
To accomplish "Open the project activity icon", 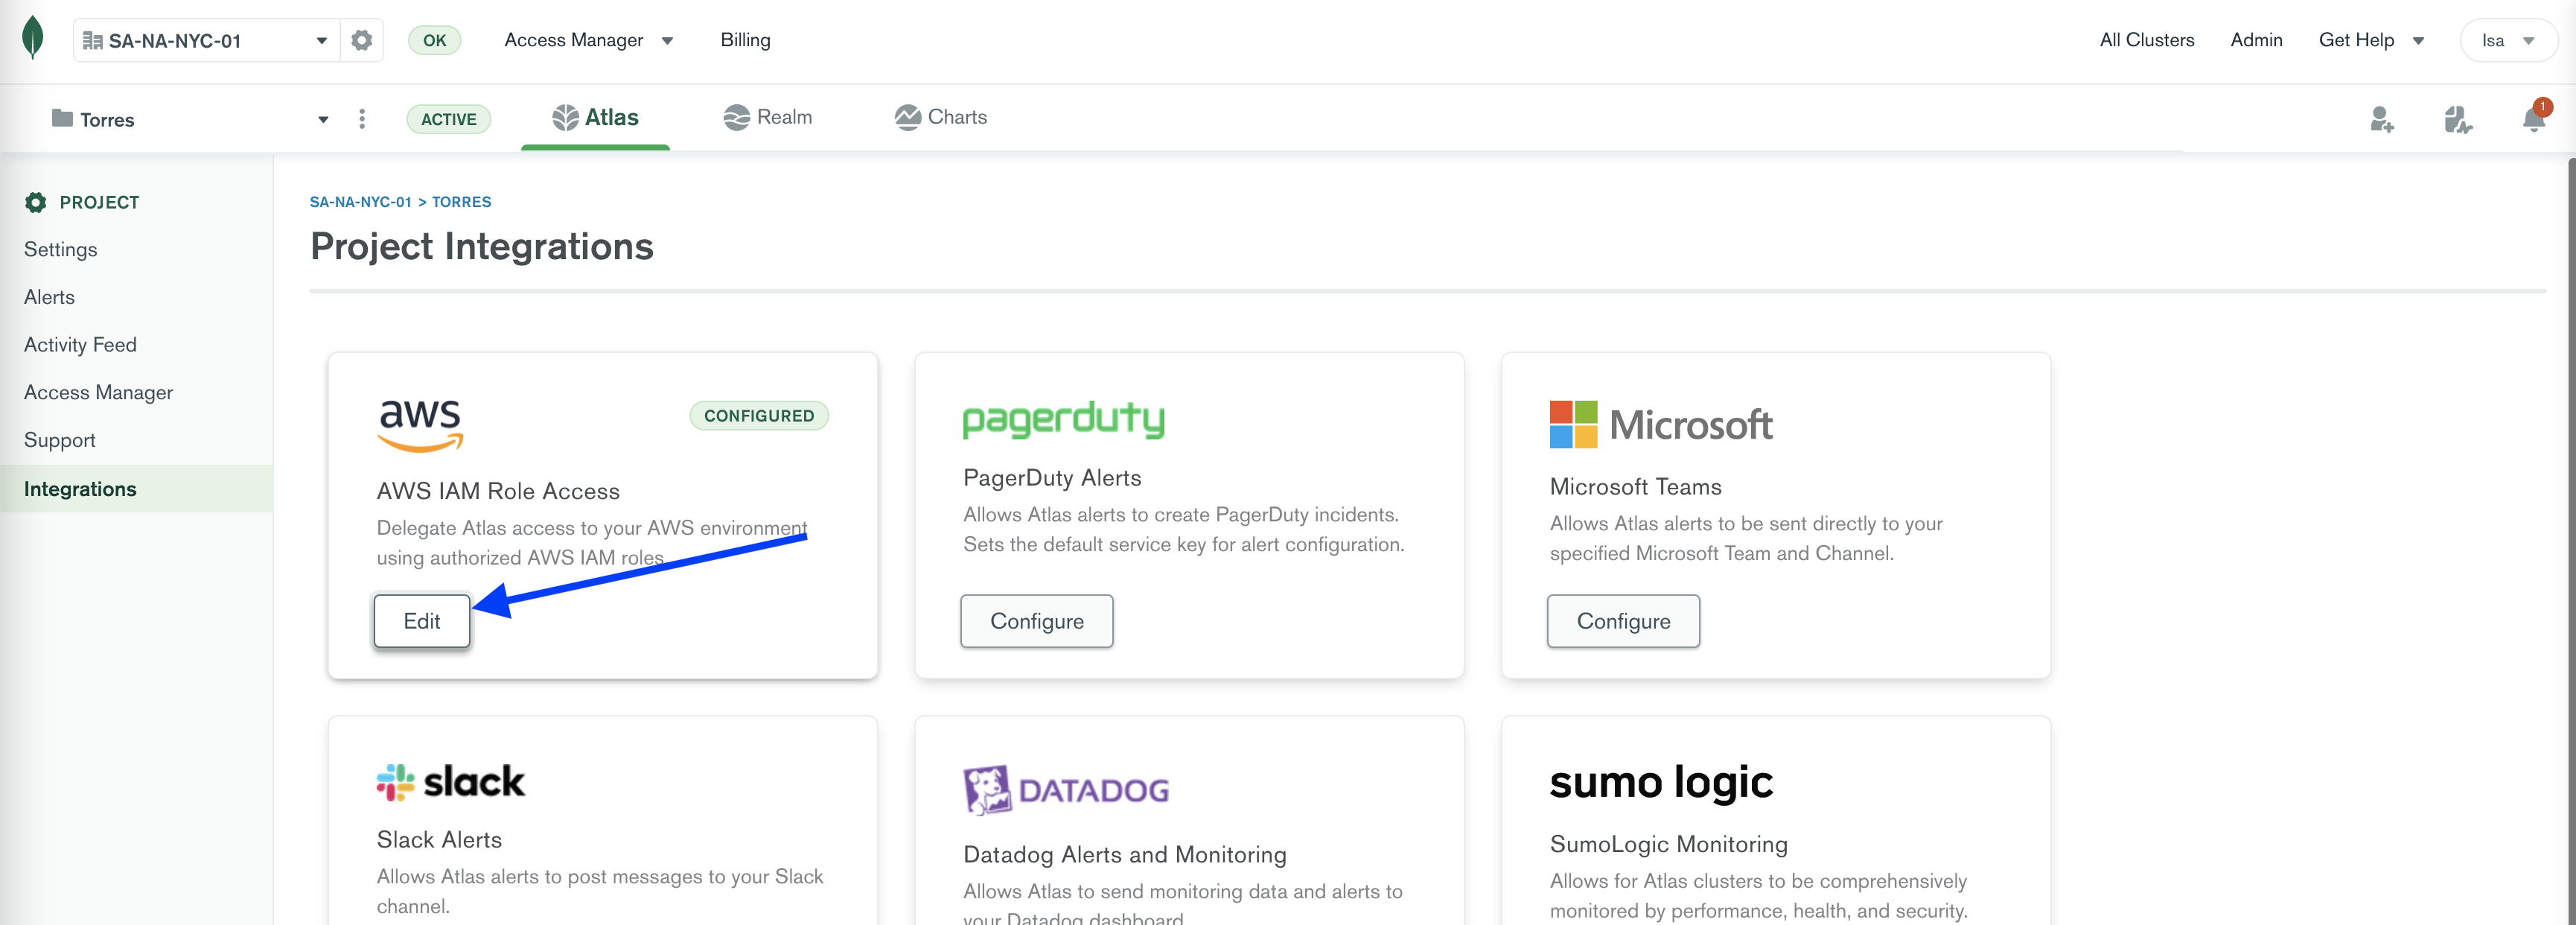I will (x=2457, y=120).
